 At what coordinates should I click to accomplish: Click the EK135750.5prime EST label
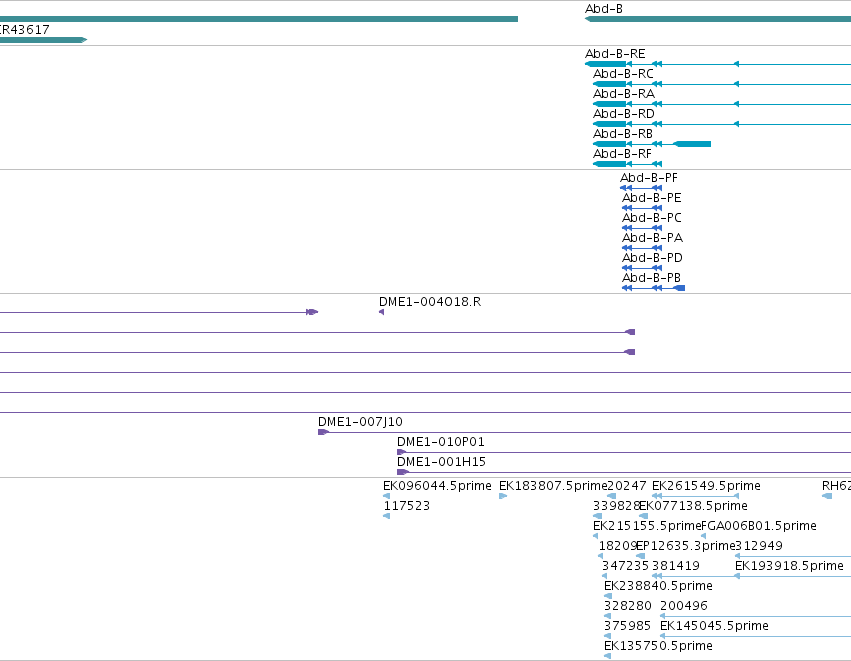pyautogui.click(x=658, y=646)
